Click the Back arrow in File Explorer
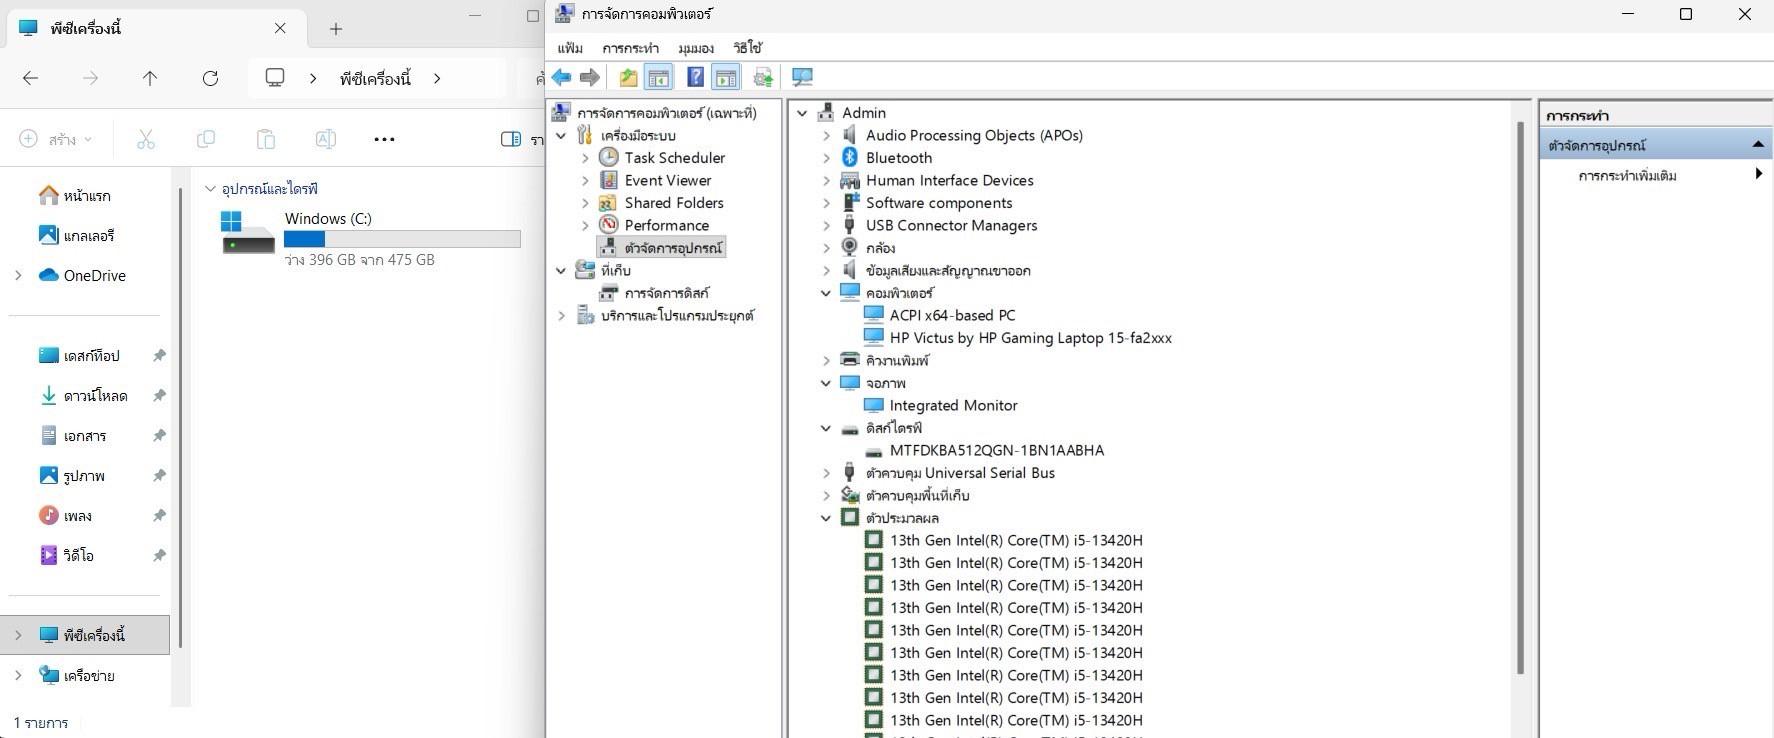The width and height of the screenshot is (1774, 738). tap(31, 78)
